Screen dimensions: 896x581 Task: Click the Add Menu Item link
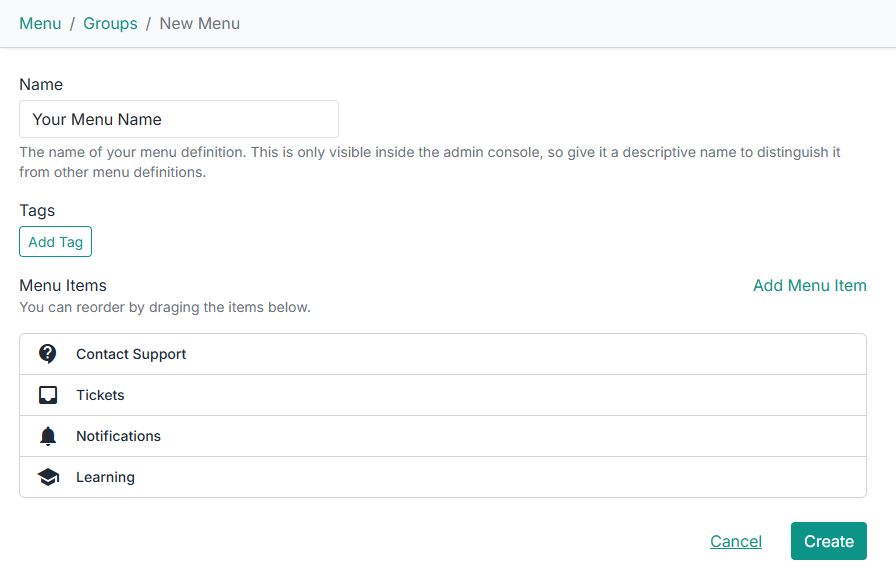(809, 285)
